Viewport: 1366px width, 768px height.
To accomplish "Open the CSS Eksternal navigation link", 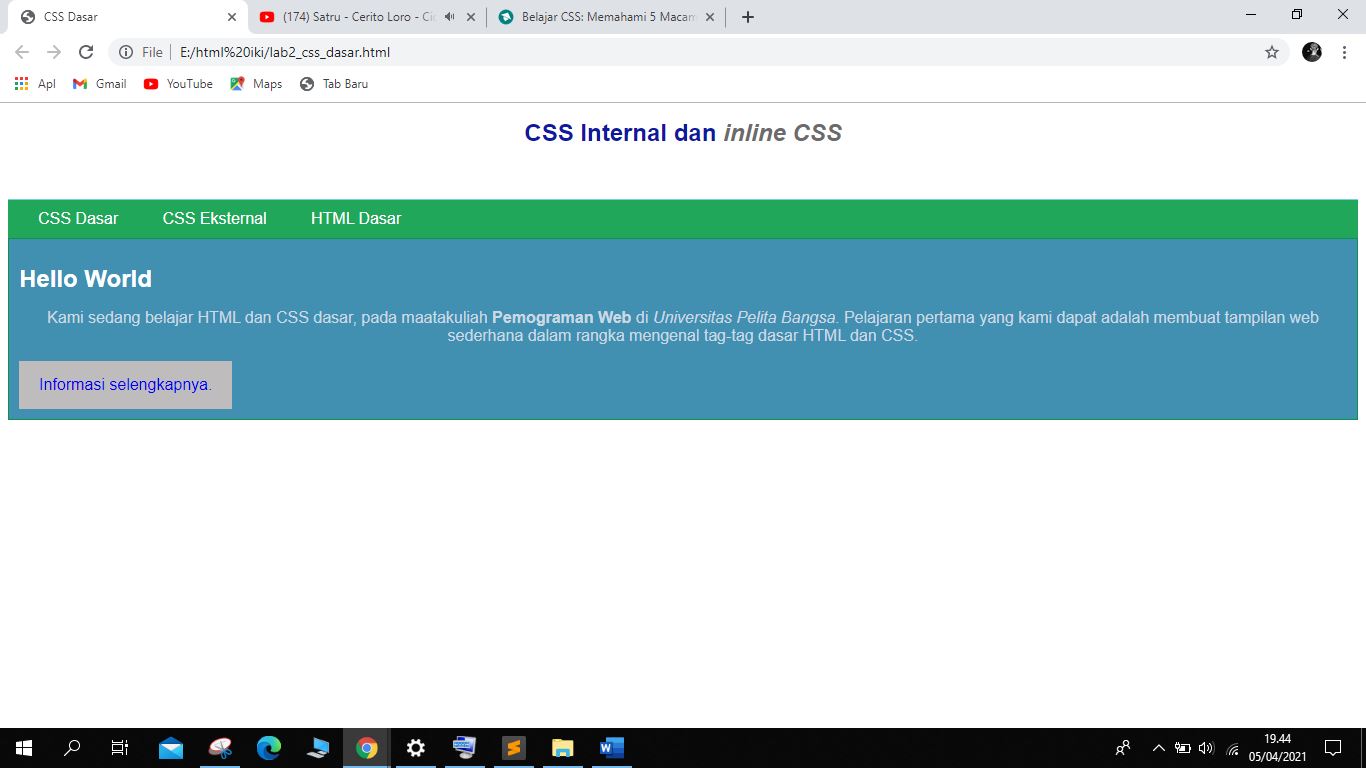I will (x=214, y=218).
